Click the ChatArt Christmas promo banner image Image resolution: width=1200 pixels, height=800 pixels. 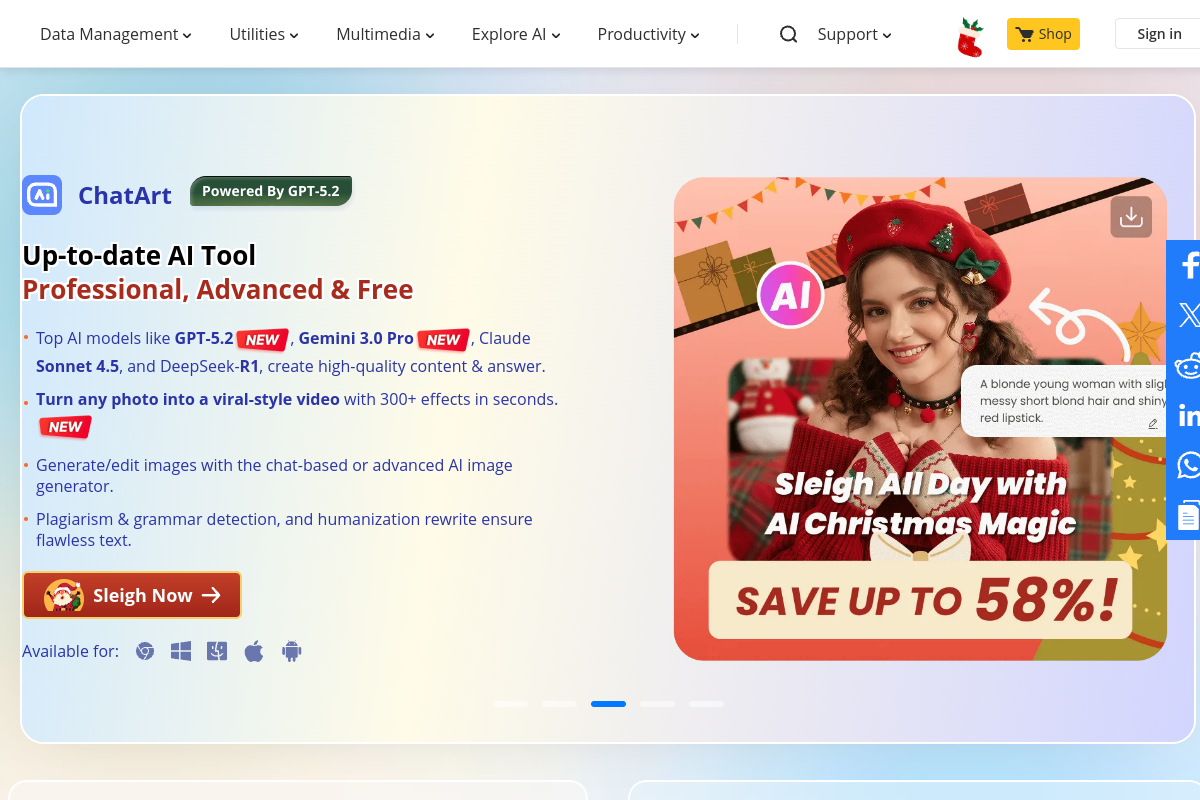pyautogui.click(x=920, y=419)
